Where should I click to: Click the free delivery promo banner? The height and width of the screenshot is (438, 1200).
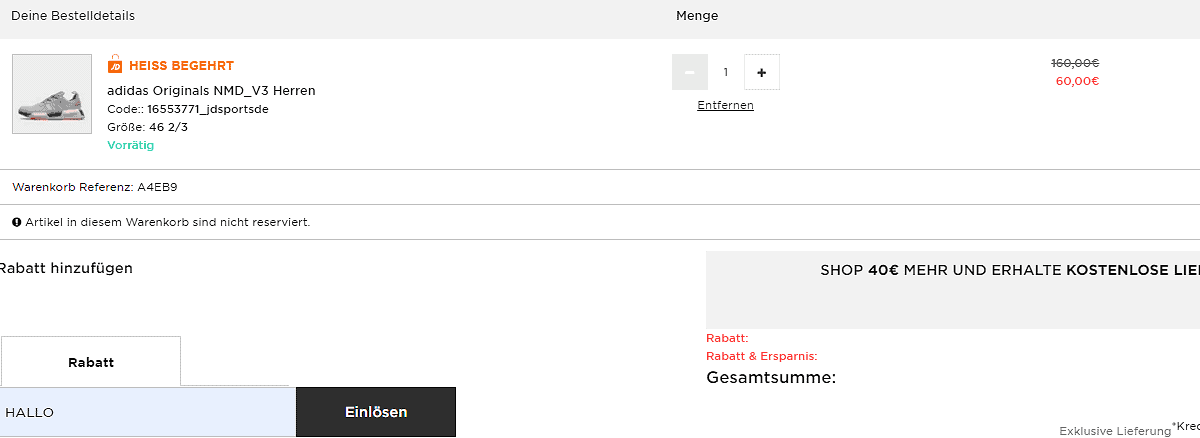coord(953,290)
